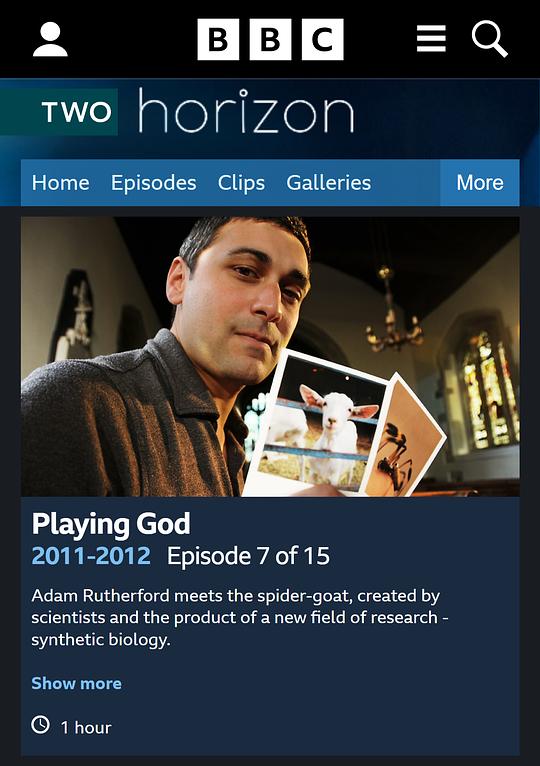Click the horizon programme title logo
The height and width of the screenshot is (766, 540).
[x=246, y=111]
